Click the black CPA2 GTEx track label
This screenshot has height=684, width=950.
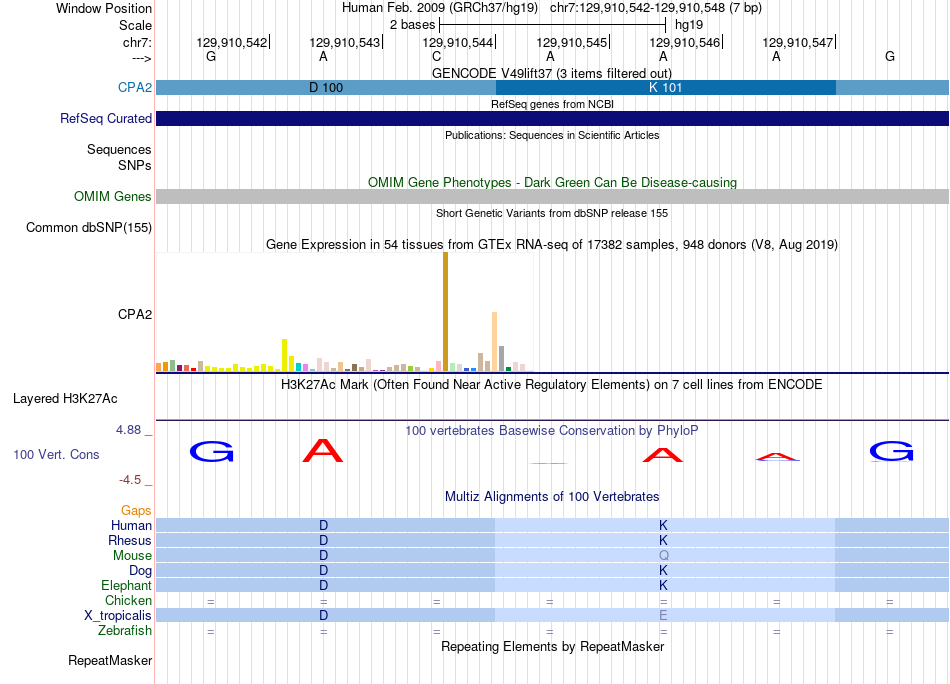[x=135, y=314]
